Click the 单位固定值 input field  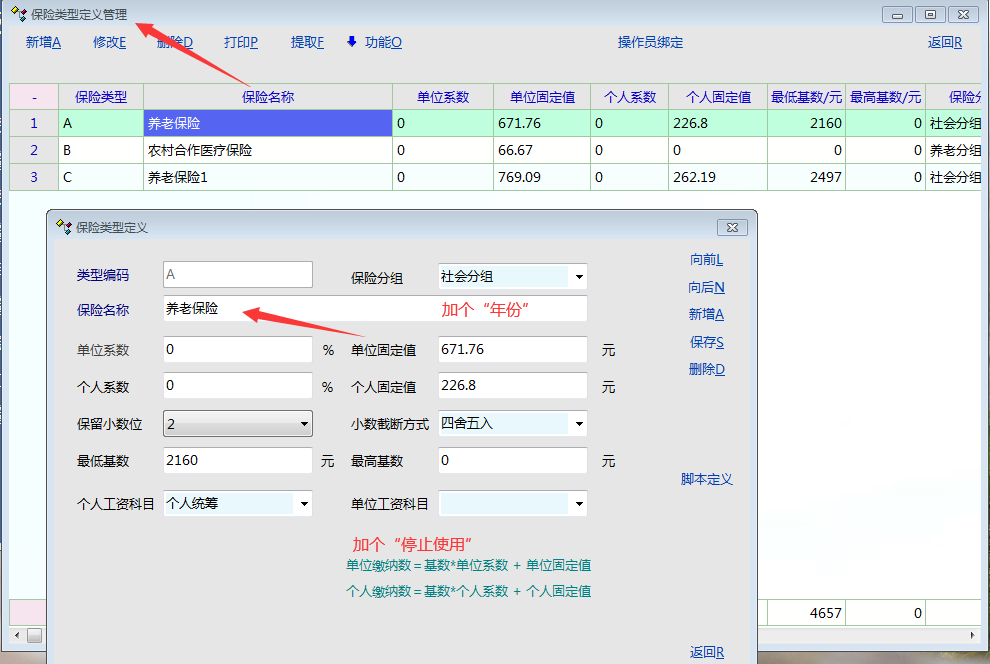coord(512,350)
